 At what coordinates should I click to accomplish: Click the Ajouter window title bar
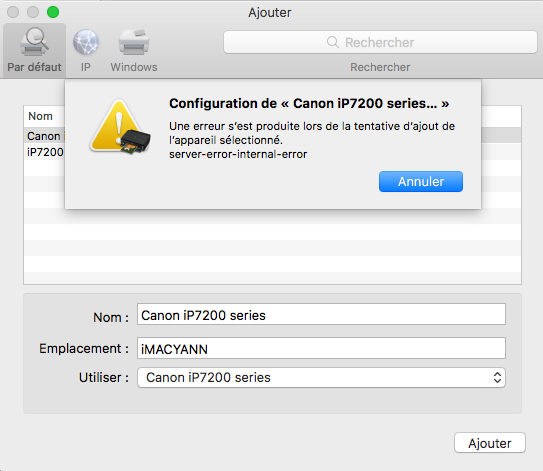click(x=270, y=12)
